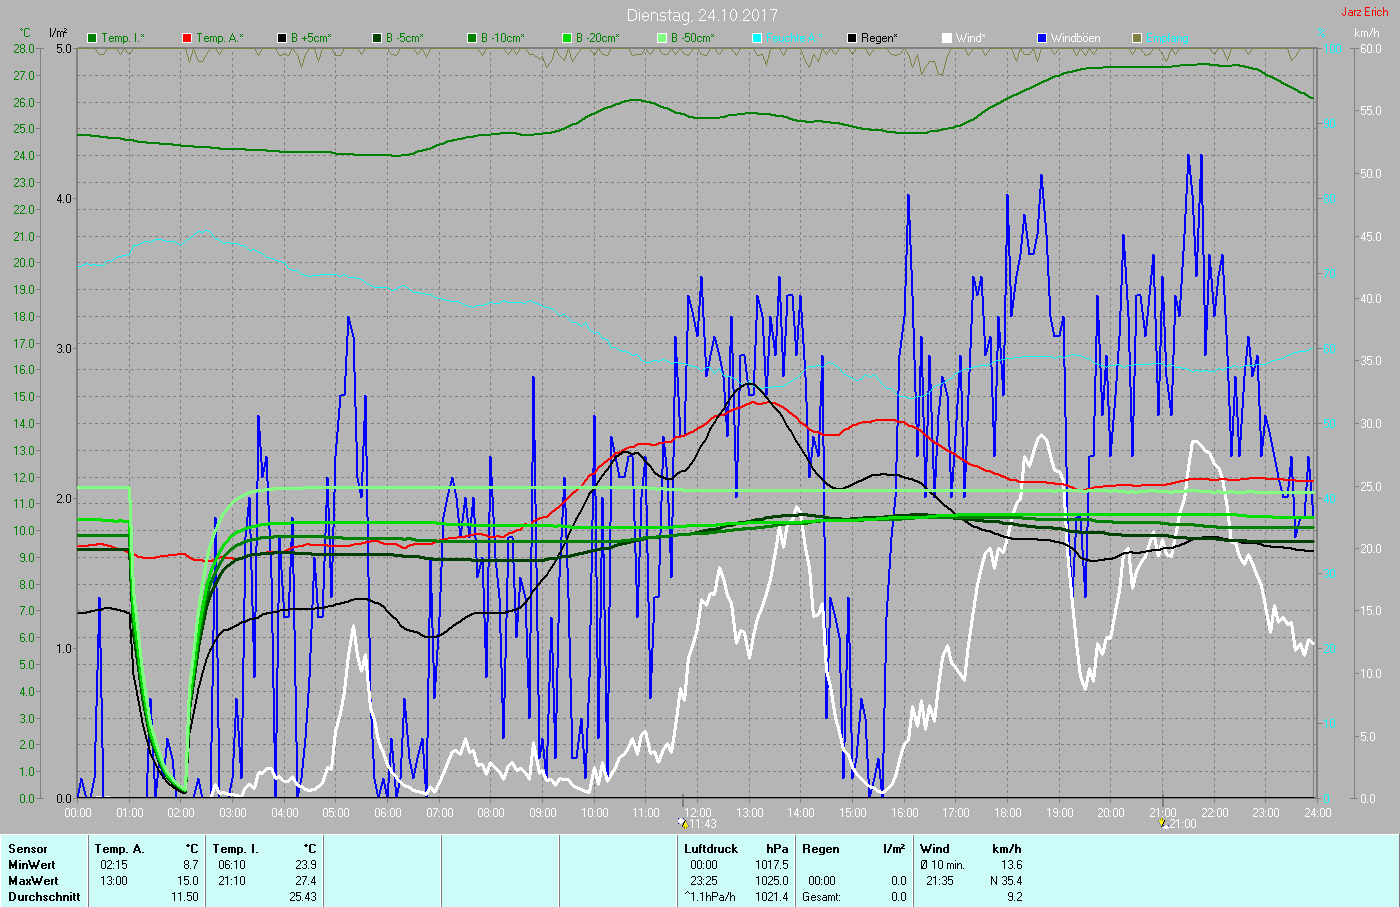Screen dimensions: 1400x907
Task: Toggle the B -10cm series label
Action: click(x=502, y=38)
